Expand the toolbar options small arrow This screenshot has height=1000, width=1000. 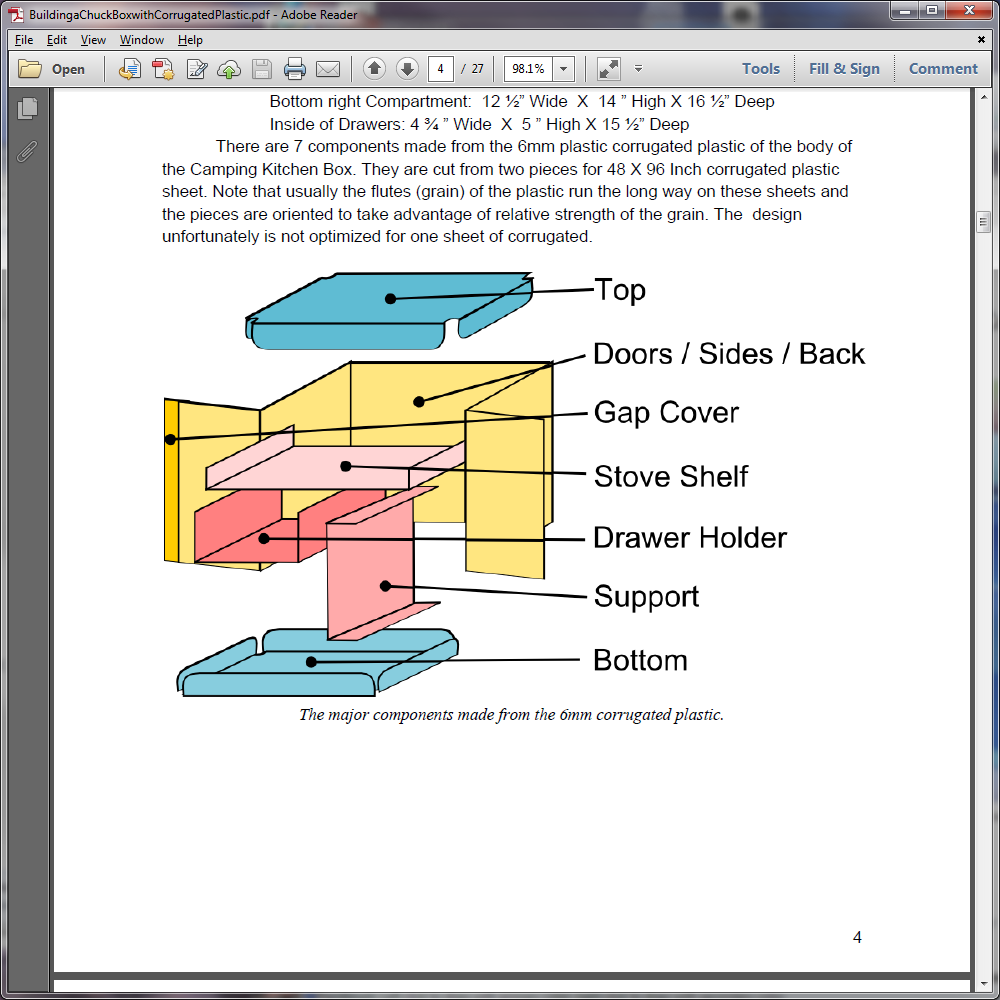(638, 69)
